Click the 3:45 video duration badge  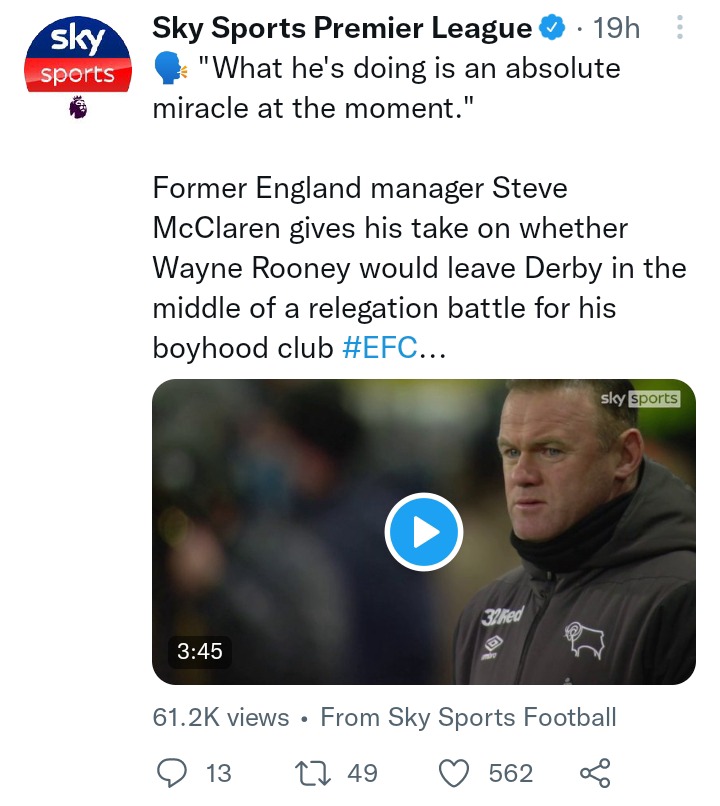[x=200, y=651]
